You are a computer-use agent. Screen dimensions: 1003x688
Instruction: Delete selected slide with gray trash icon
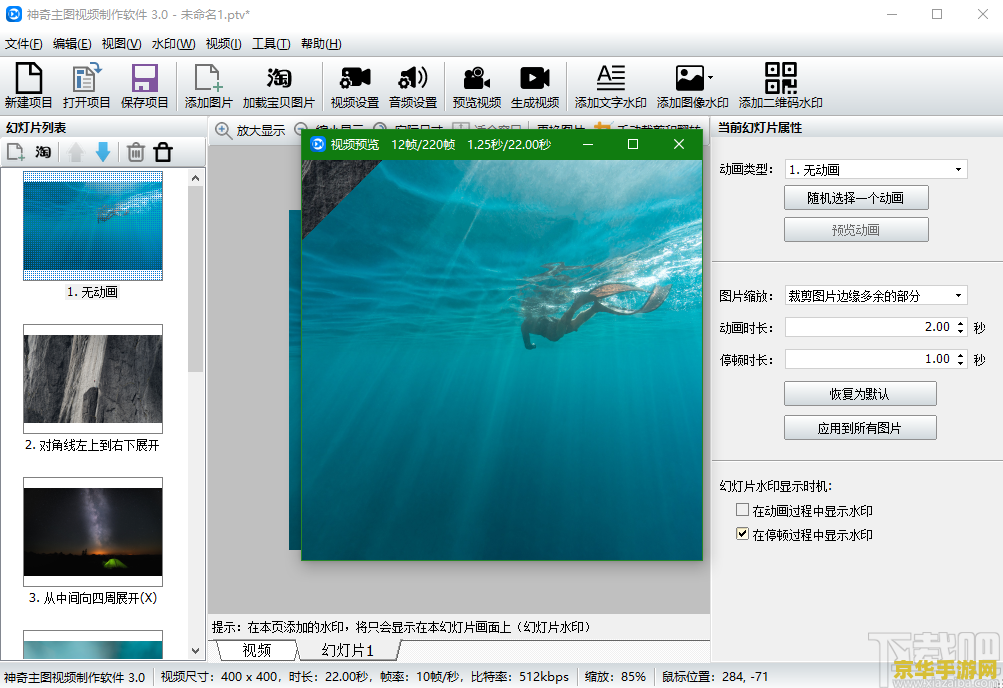(x=136, y=152)
